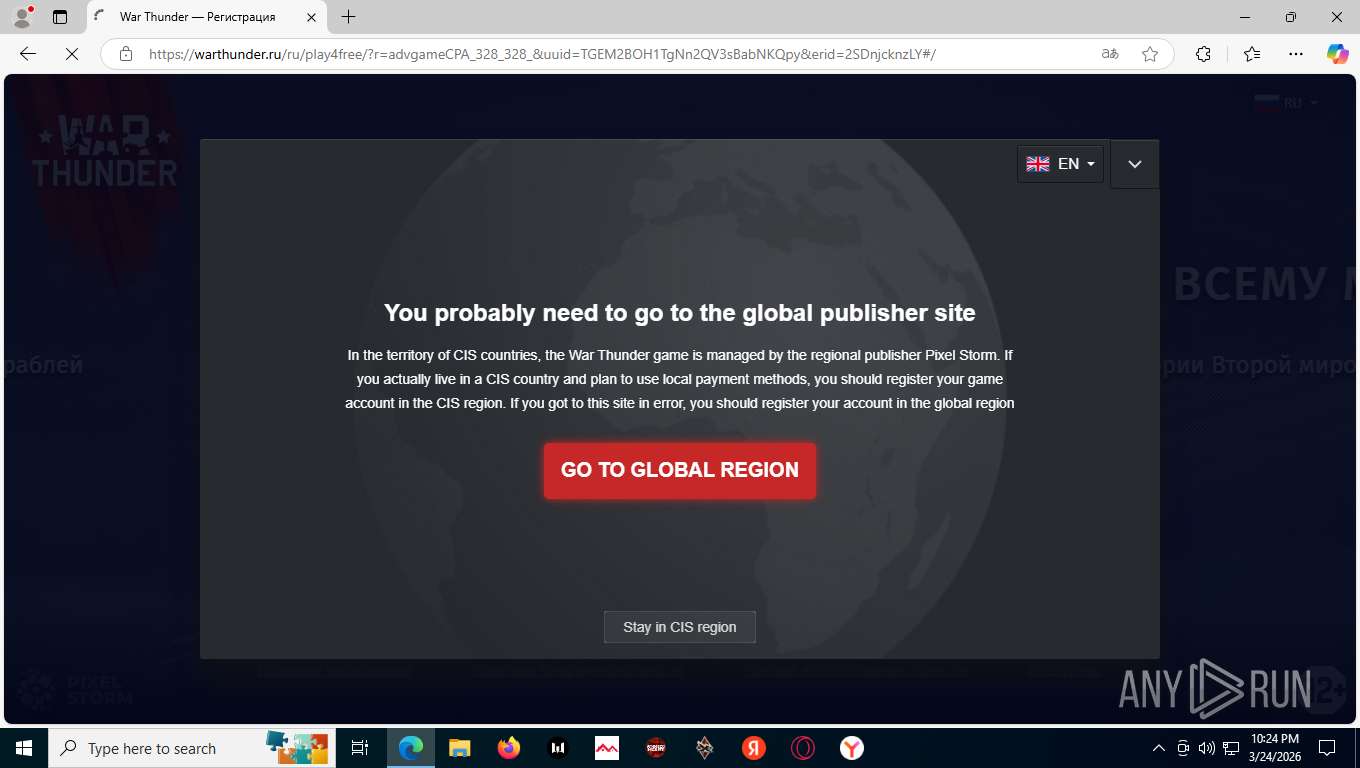View site information lock icon
The height and width of the screenshot is (768, 1360).
pyautogui.click(x=126, y=54)
